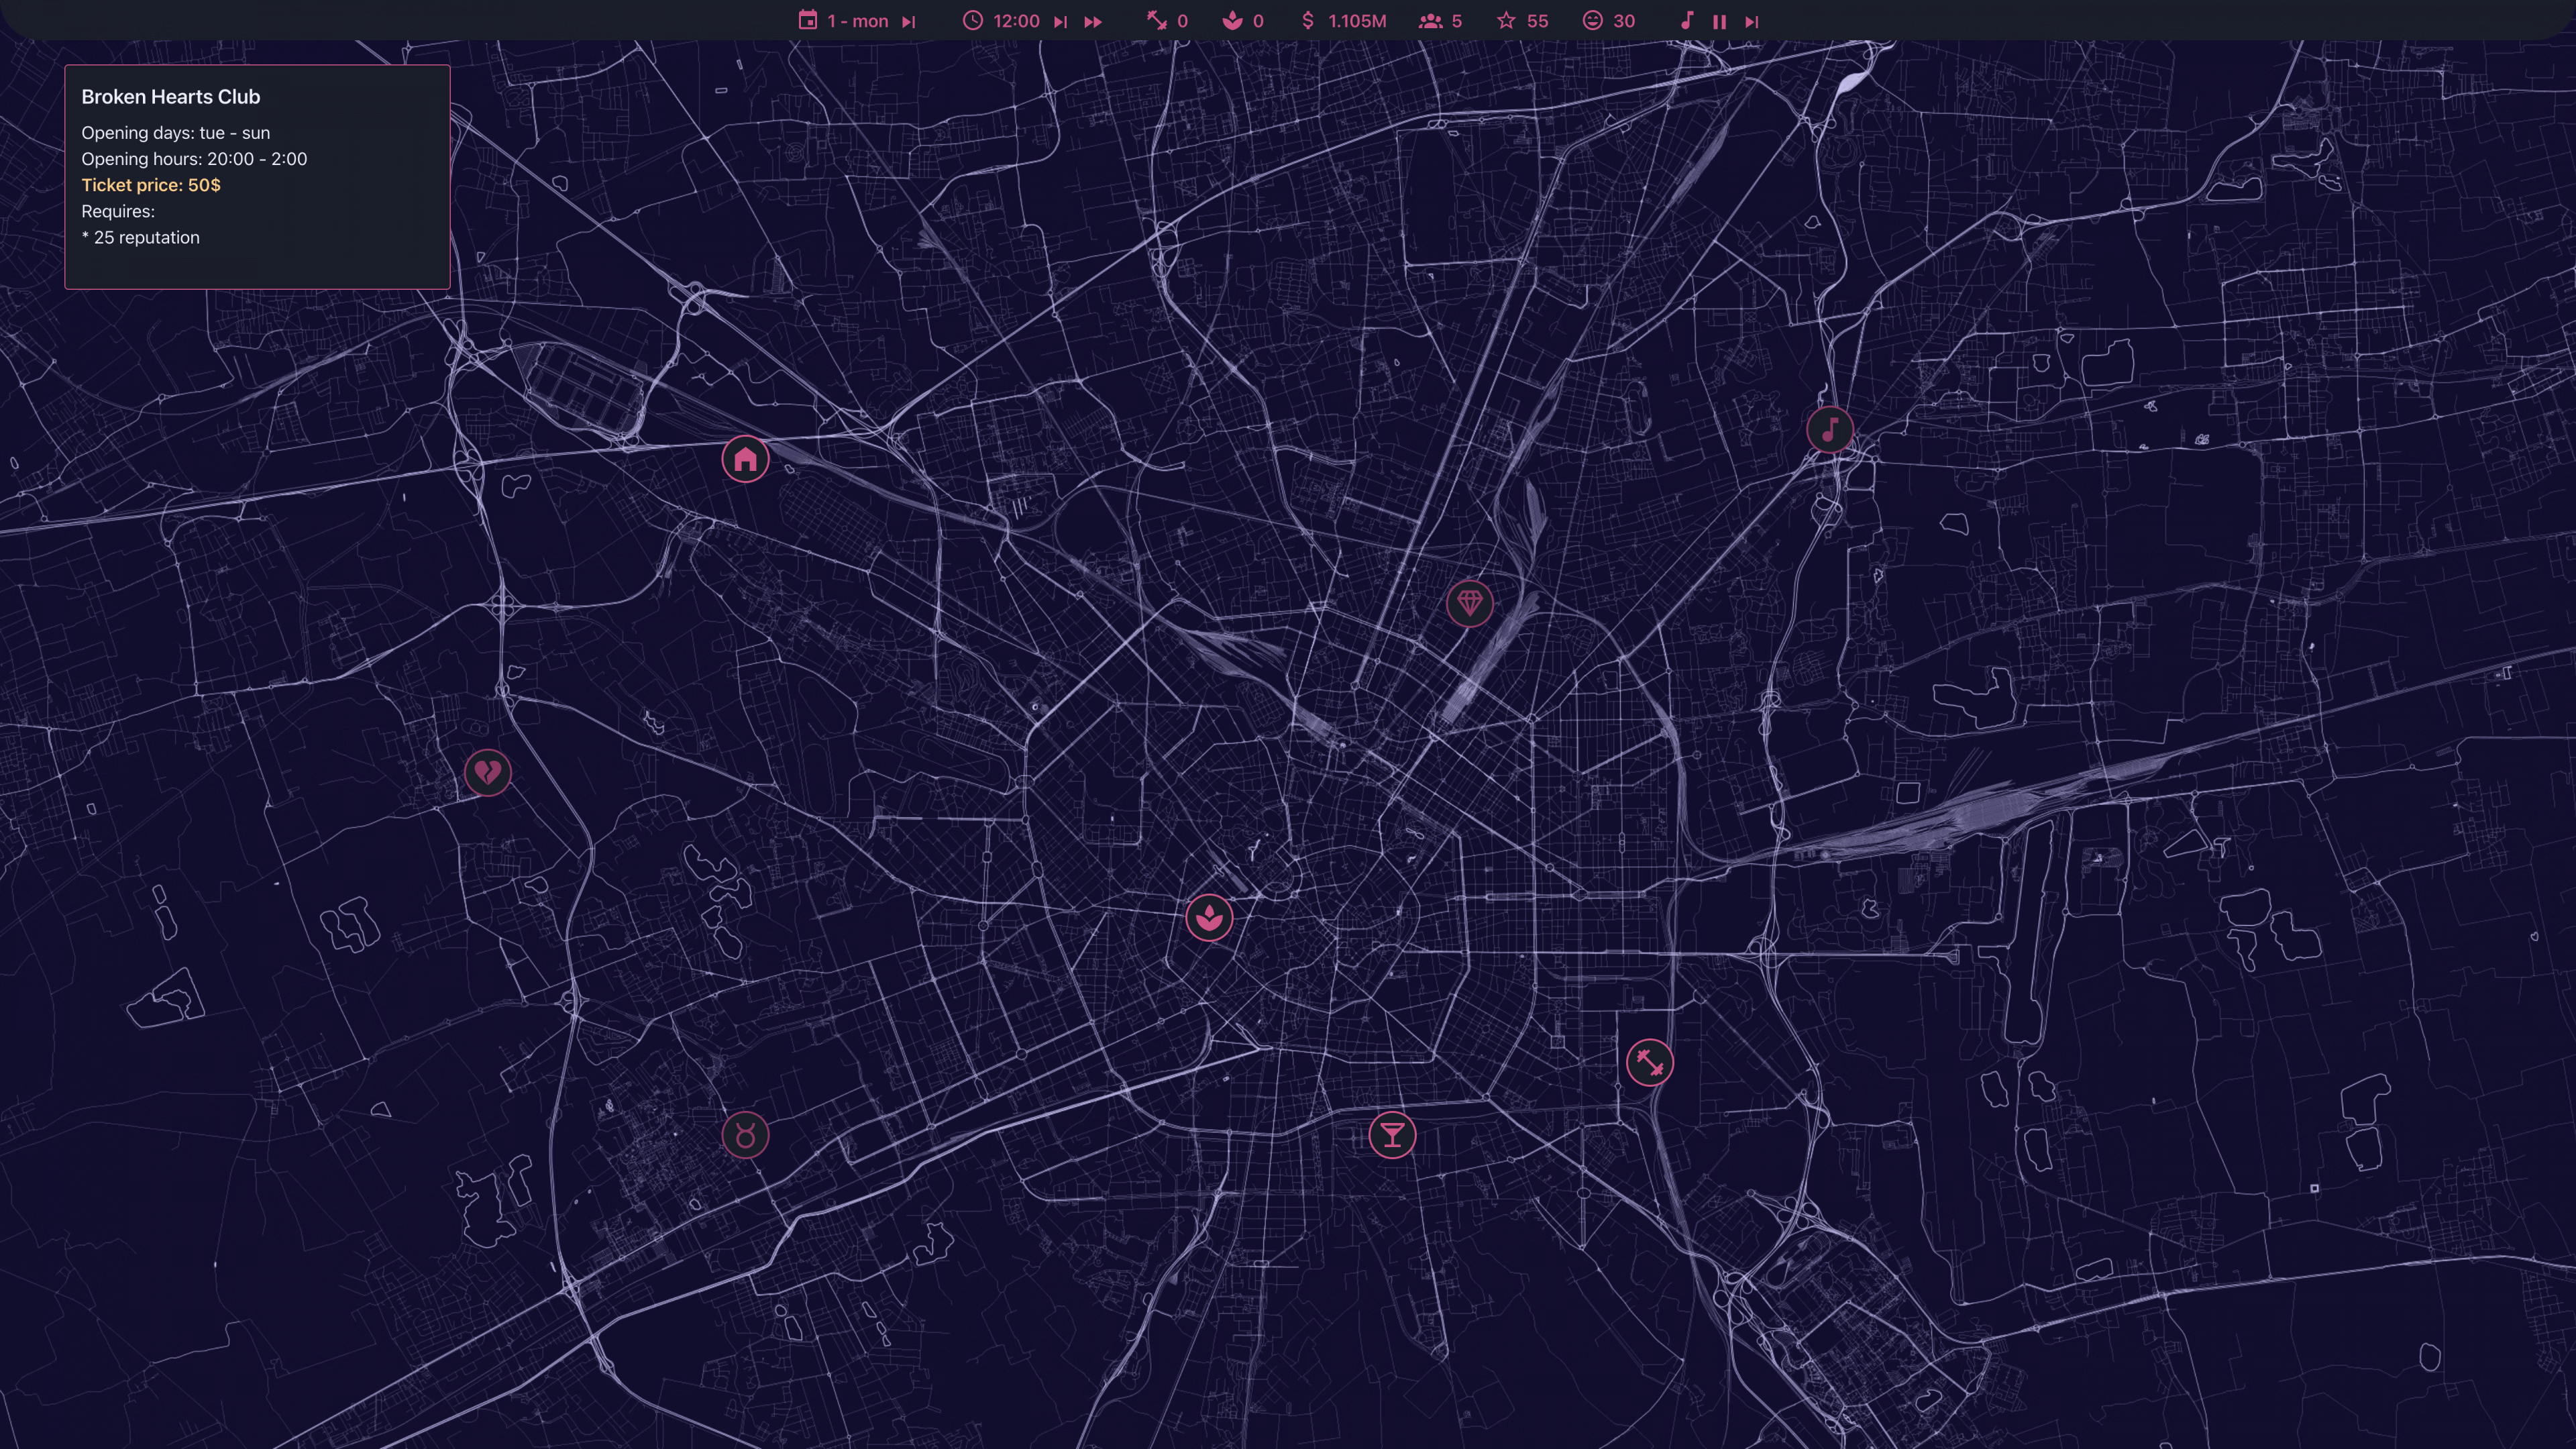The height and width of the screenshot is (1449, 2576).
Task: Click the '* 25 reputation' requirement
Action: coord(140,238)
